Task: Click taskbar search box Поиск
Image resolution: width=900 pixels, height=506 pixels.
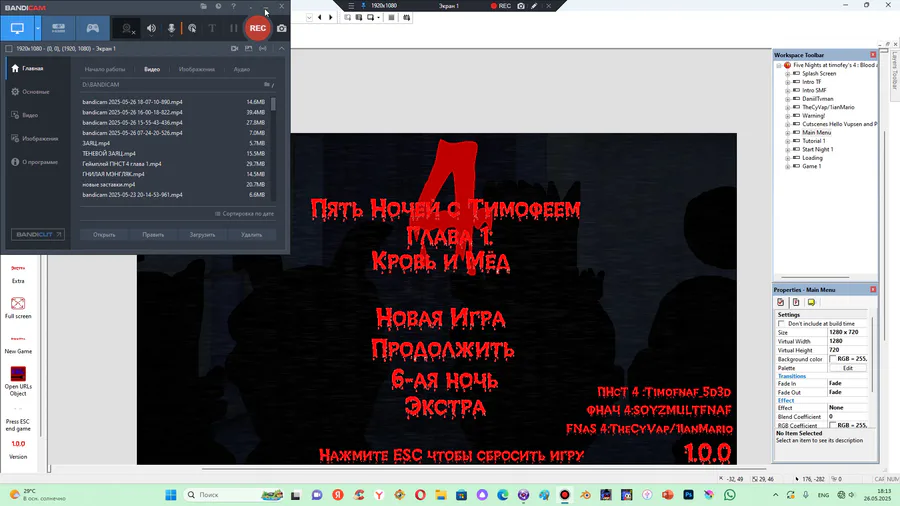Action: pyautogui.click(x=234, y=495)
